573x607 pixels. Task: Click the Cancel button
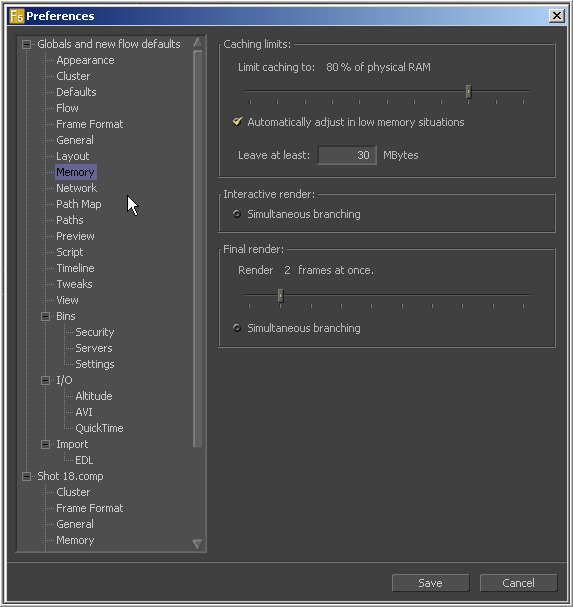point(518,583)
